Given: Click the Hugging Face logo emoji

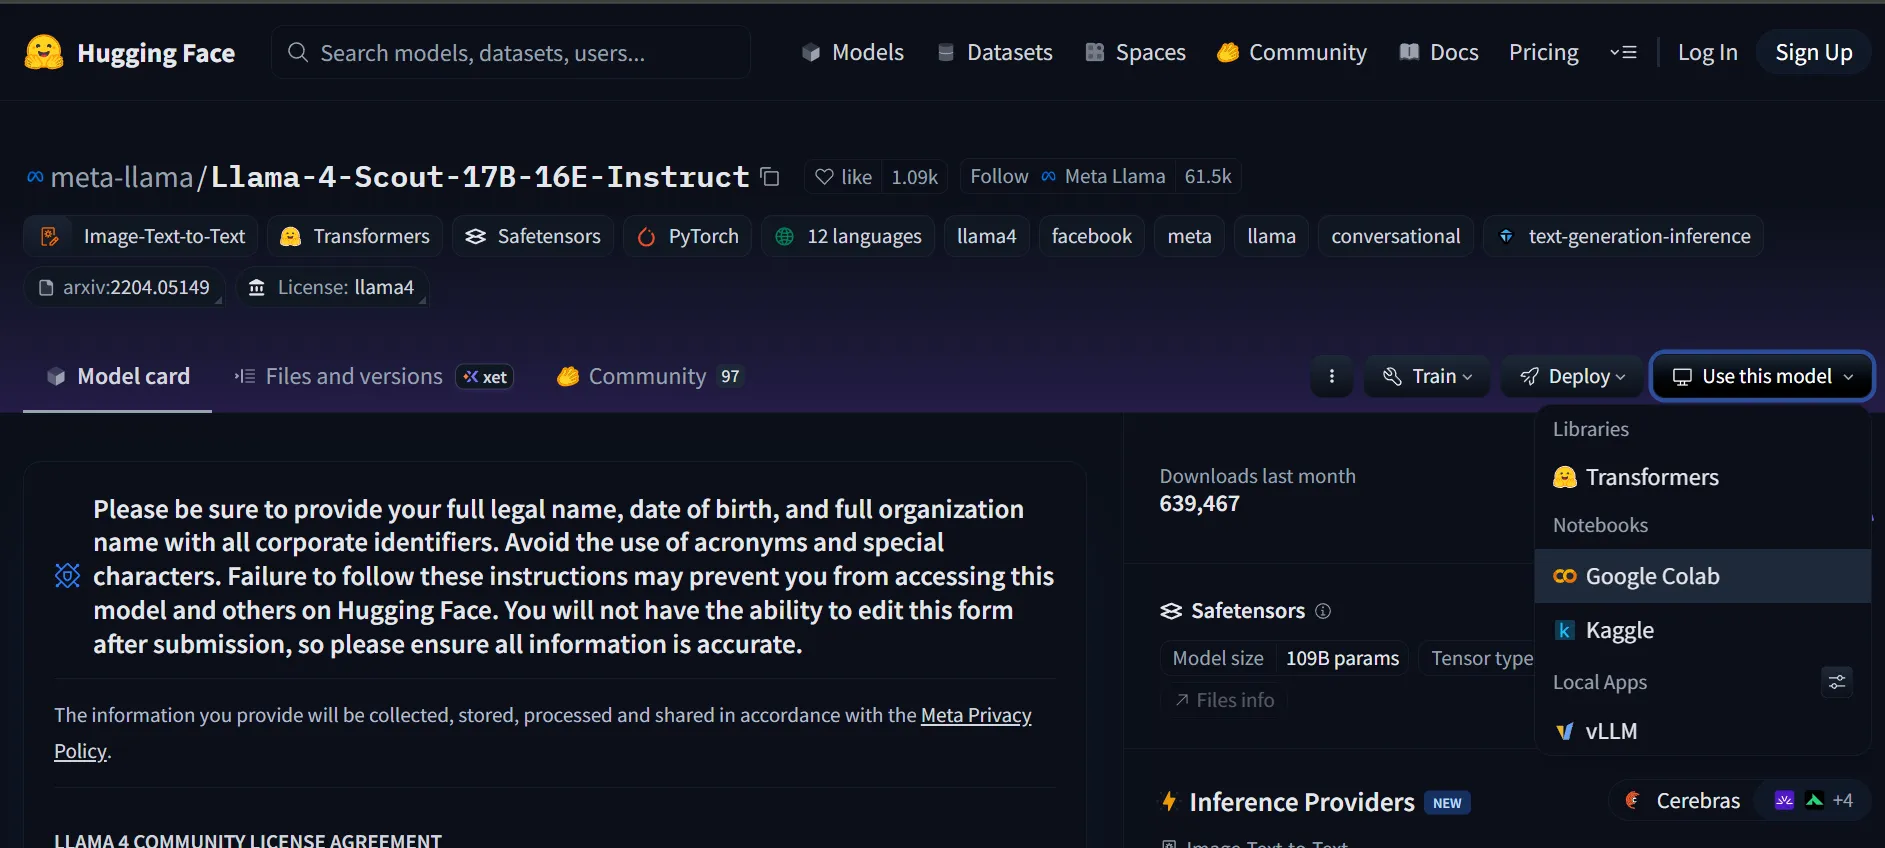Looking at the screenshot, I should pos(44,52).
